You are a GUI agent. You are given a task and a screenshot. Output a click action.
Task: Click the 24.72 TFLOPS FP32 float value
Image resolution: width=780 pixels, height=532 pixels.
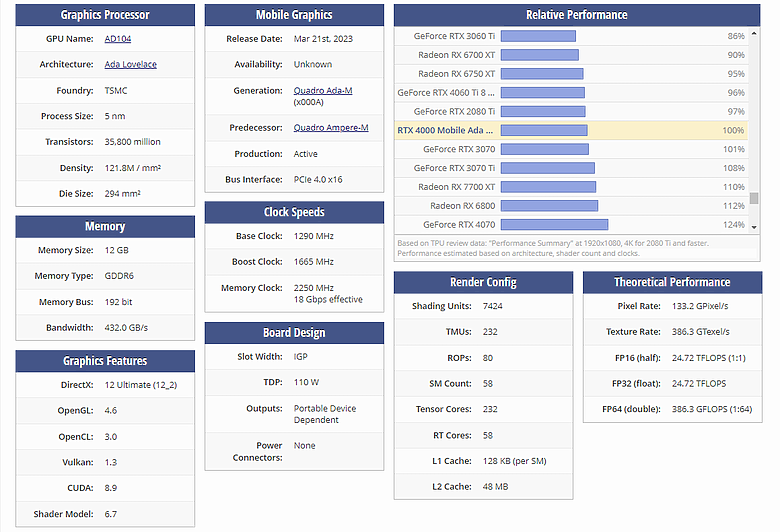pyautogui.click(x=699, y=383)
